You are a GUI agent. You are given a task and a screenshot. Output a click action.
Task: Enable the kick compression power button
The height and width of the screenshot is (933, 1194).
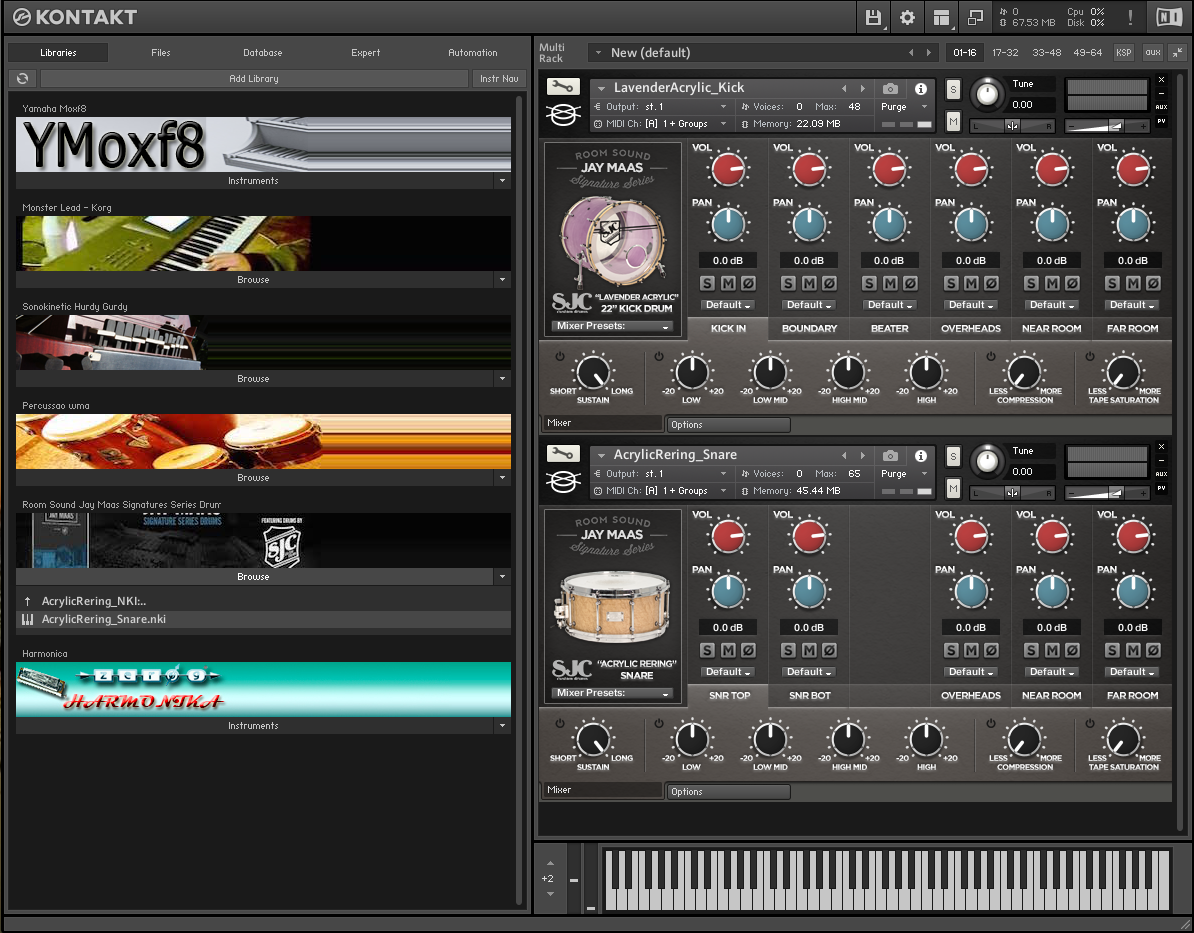click(x=991, y=356)
